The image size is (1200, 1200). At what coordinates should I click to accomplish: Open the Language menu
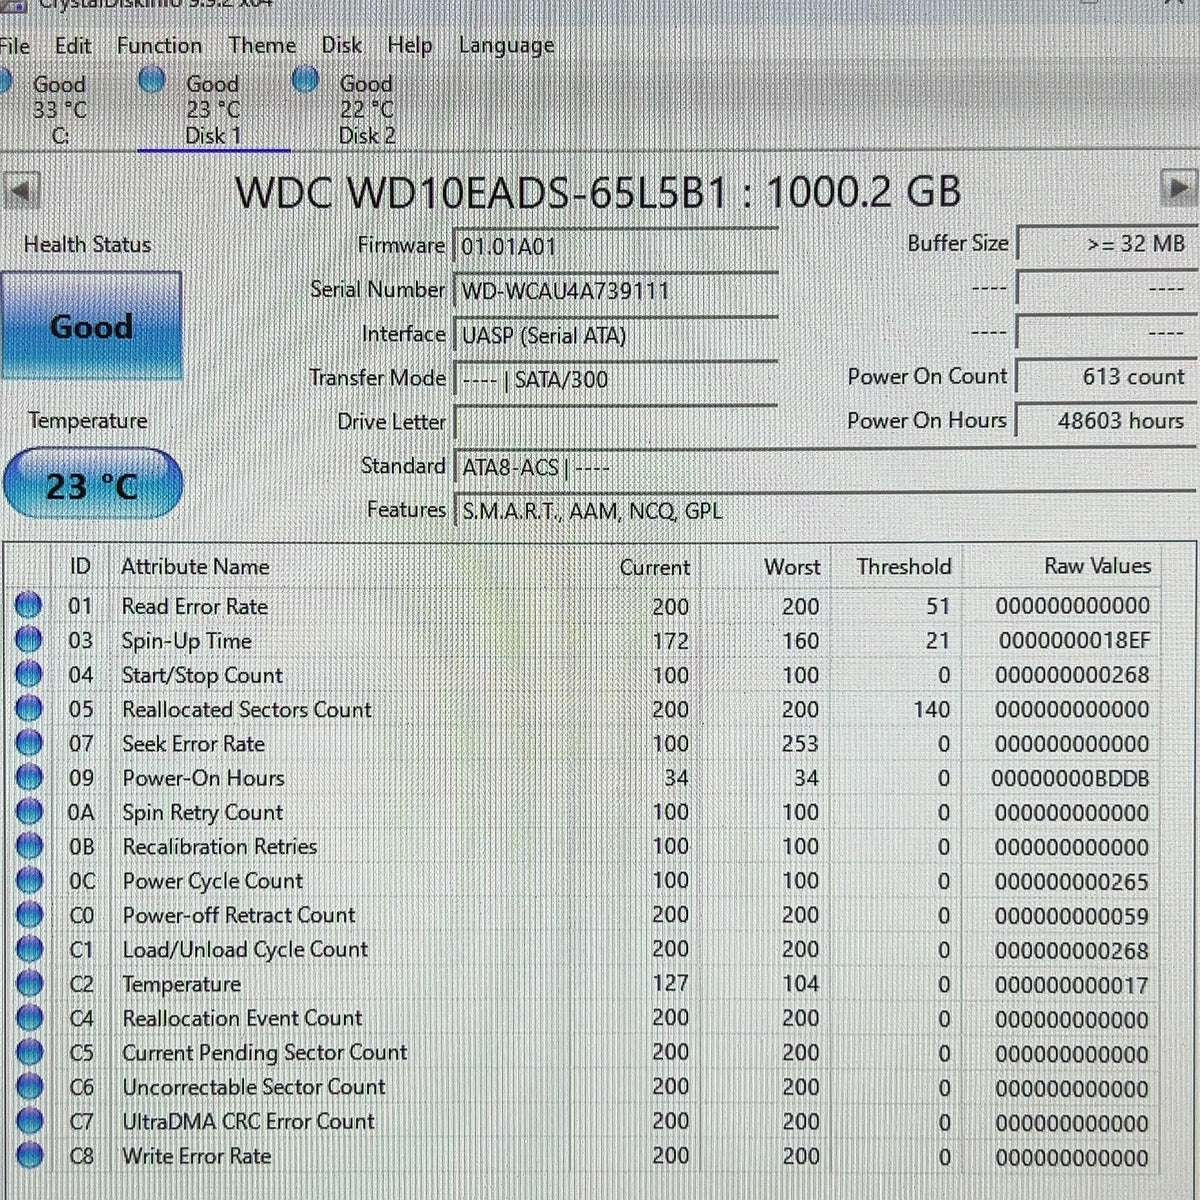pyautogui.click(x=506, y=46)
